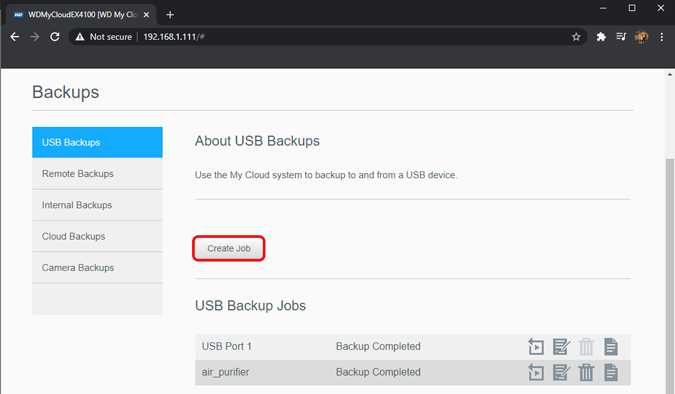
Task: Select the WDMyCloudEX4100 browser tab
Action: pyautogui.click(x=81, y=15)
